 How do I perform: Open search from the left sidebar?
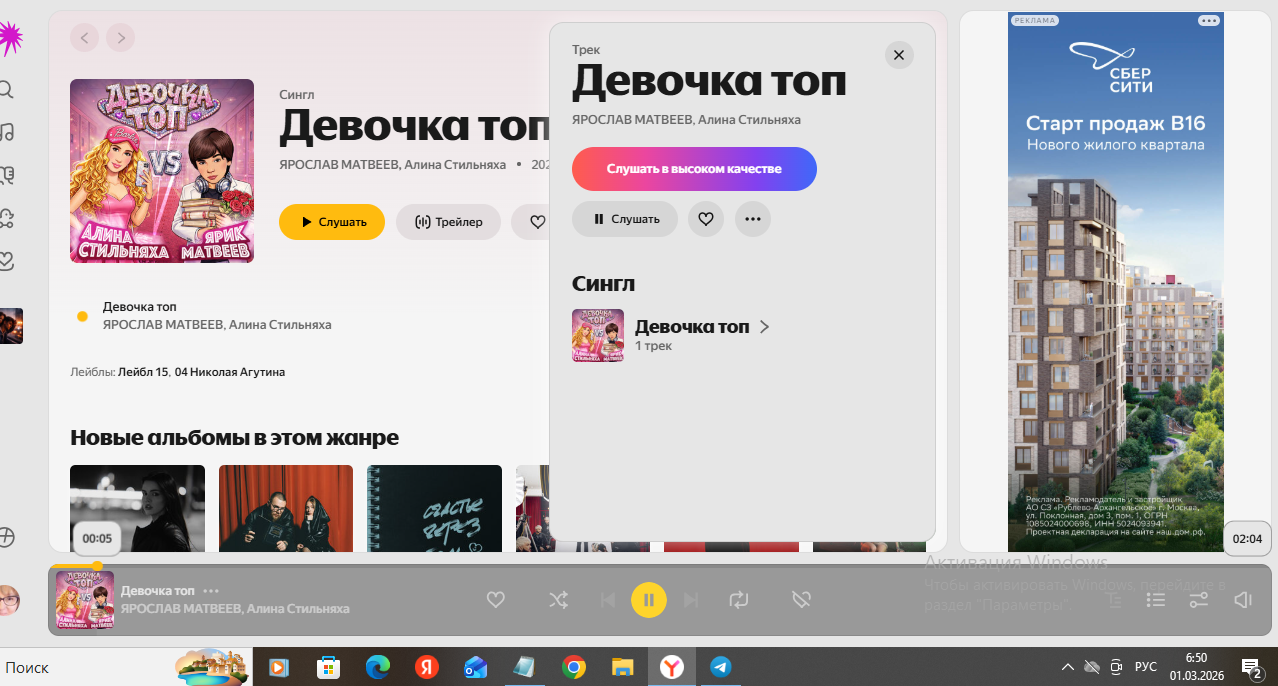6,90
